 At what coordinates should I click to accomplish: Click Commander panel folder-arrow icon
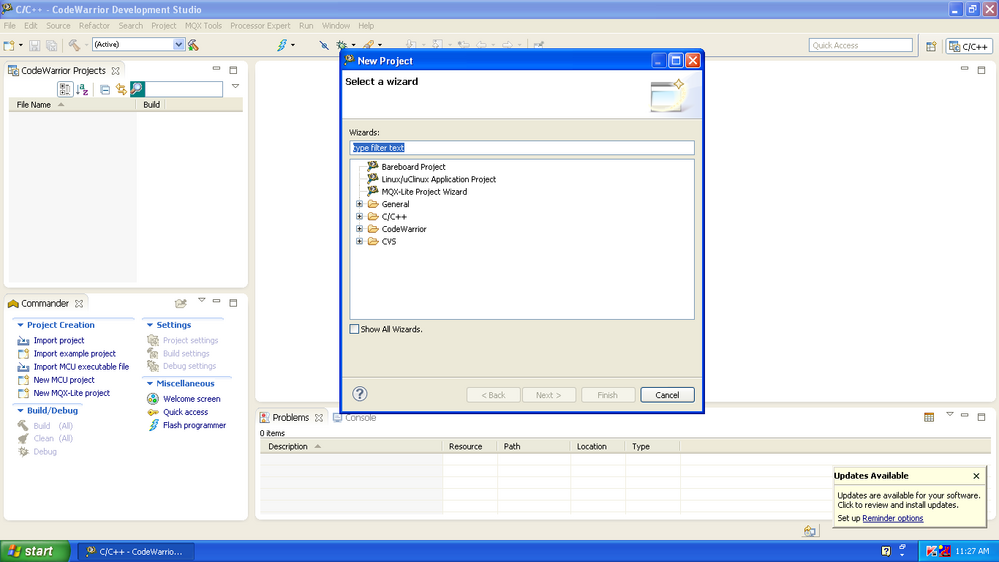(x=181, y=303)
